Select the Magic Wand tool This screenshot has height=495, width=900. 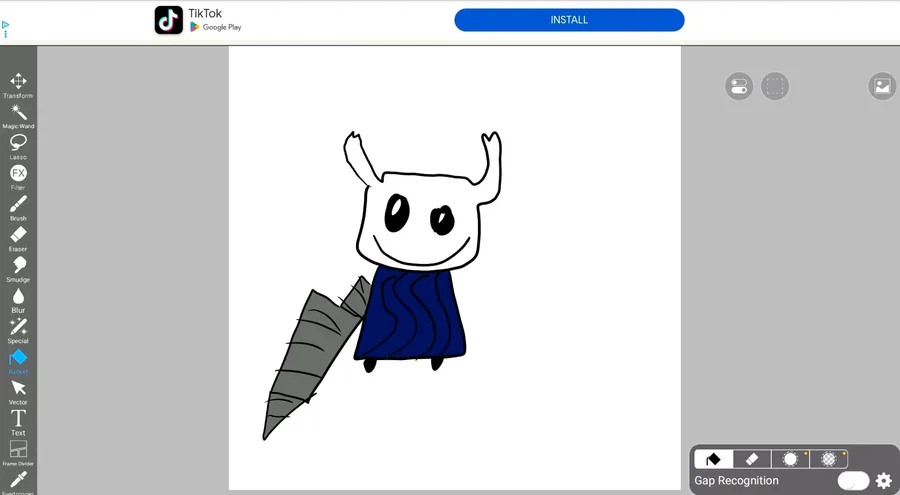(x=18, y=117)
